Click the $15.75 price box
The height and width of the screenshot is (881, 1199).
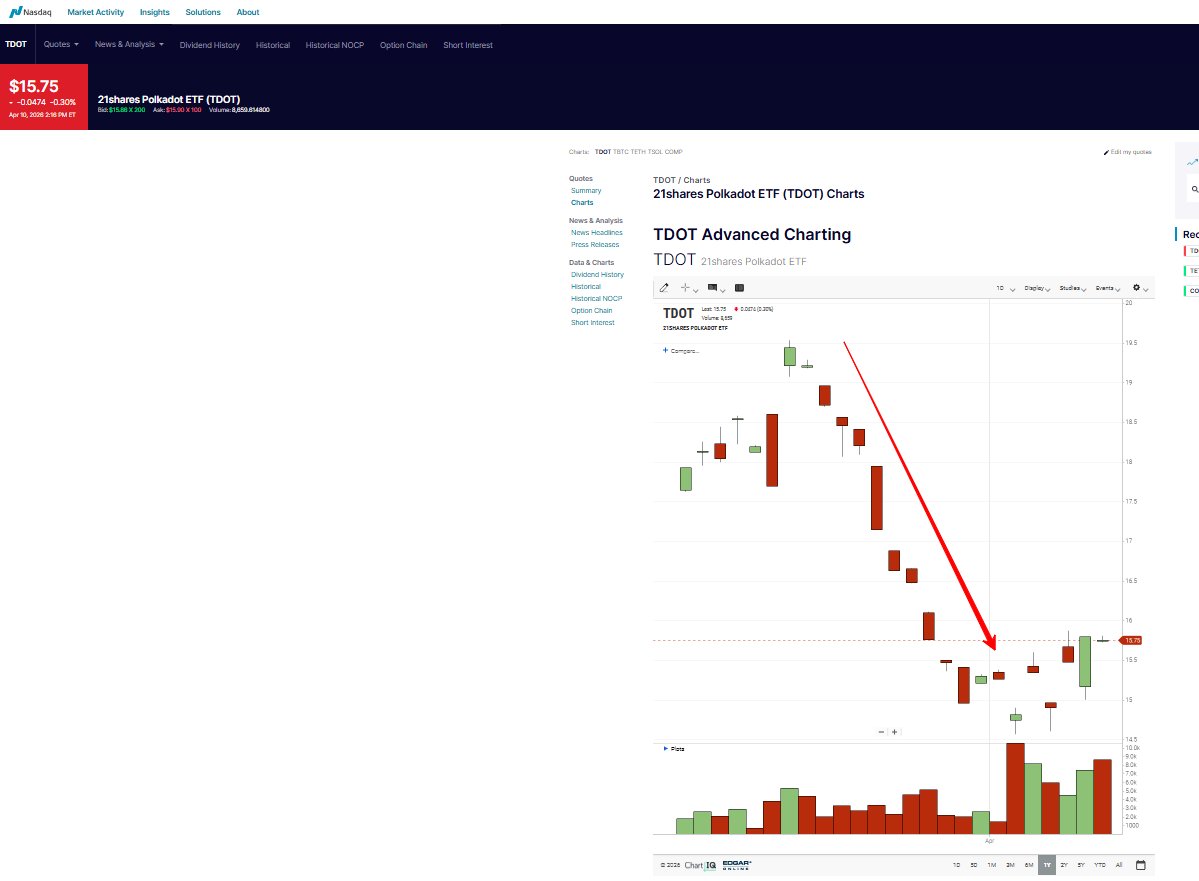click(x=44, y=97)
